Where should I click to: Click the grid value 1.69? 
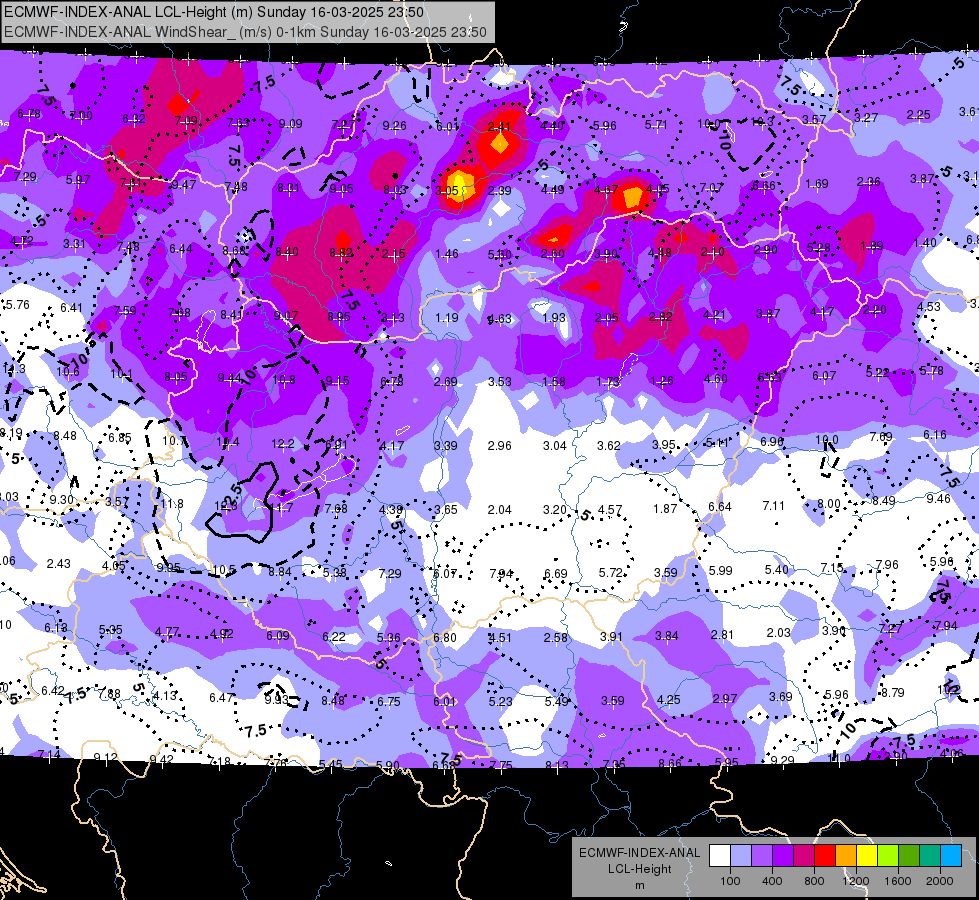click(x=817, y=184)
